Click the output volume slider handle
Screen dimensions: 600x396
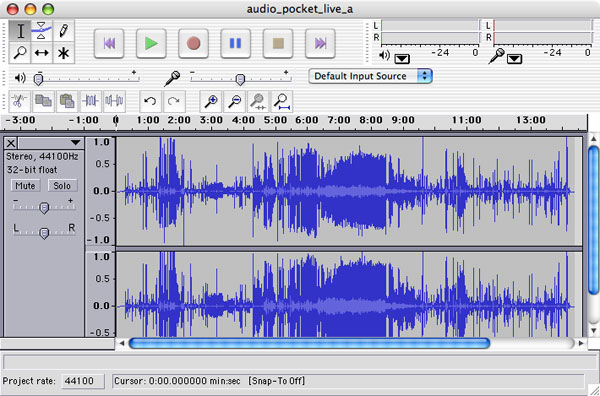[x=38, y=79]
